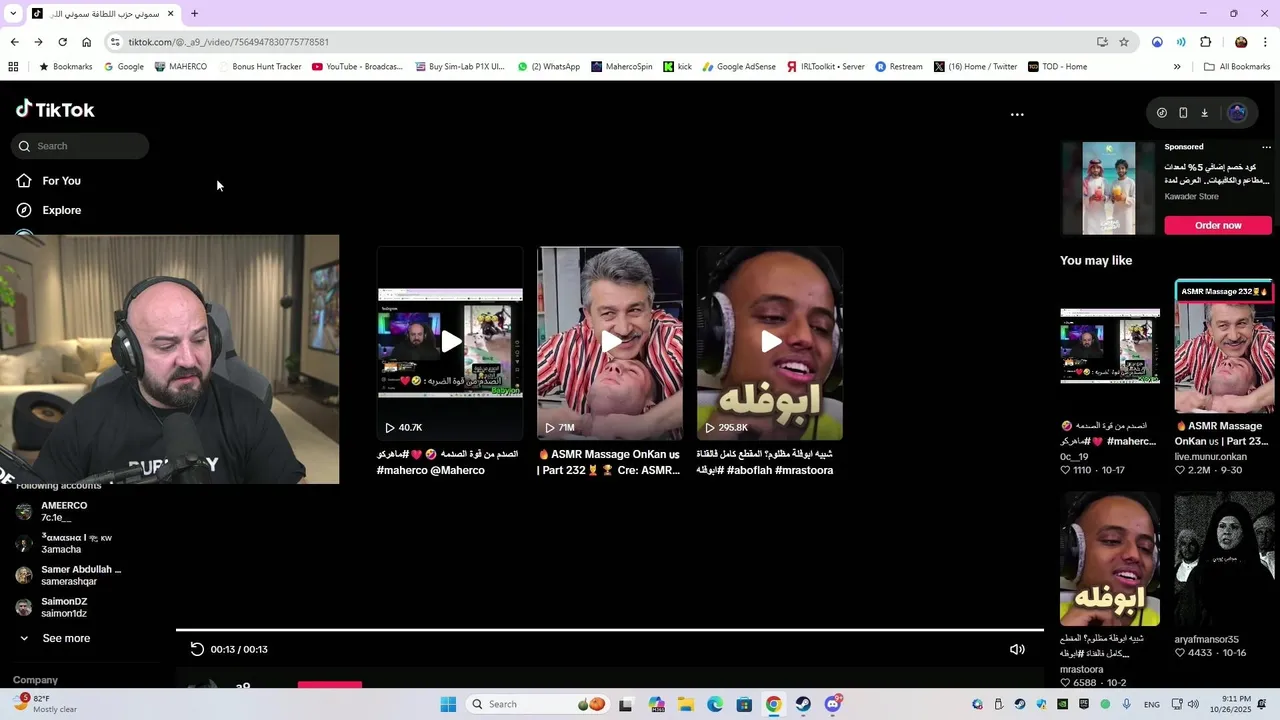
Task: Open File Explorer from the taskbar
Action: (686, 704)
